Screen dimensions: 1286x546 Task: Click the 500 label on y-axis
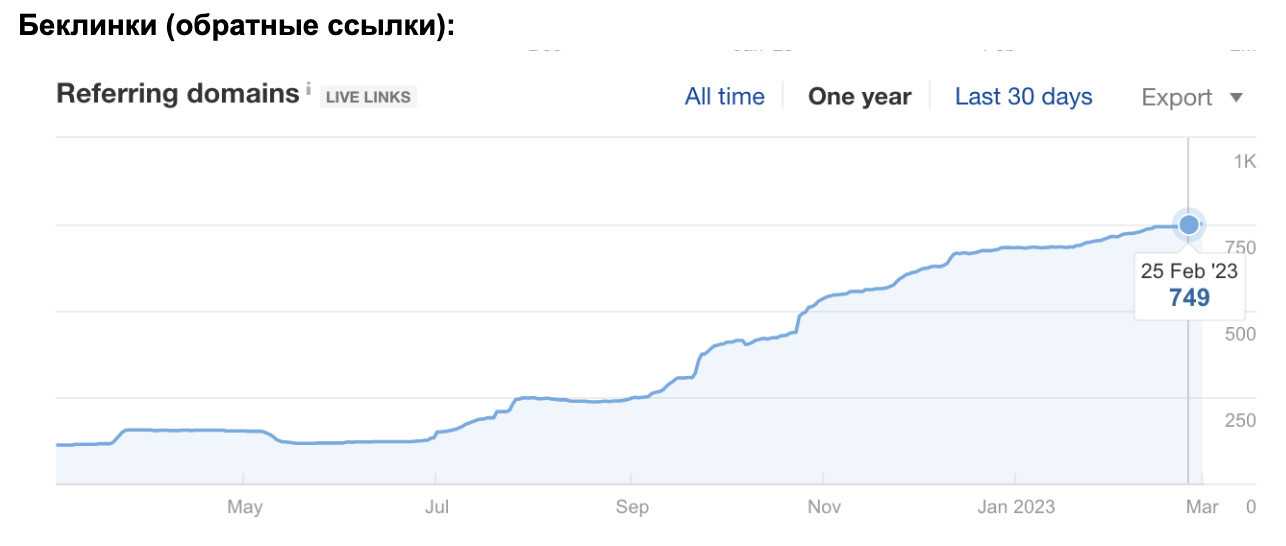tap(1240, 333)
